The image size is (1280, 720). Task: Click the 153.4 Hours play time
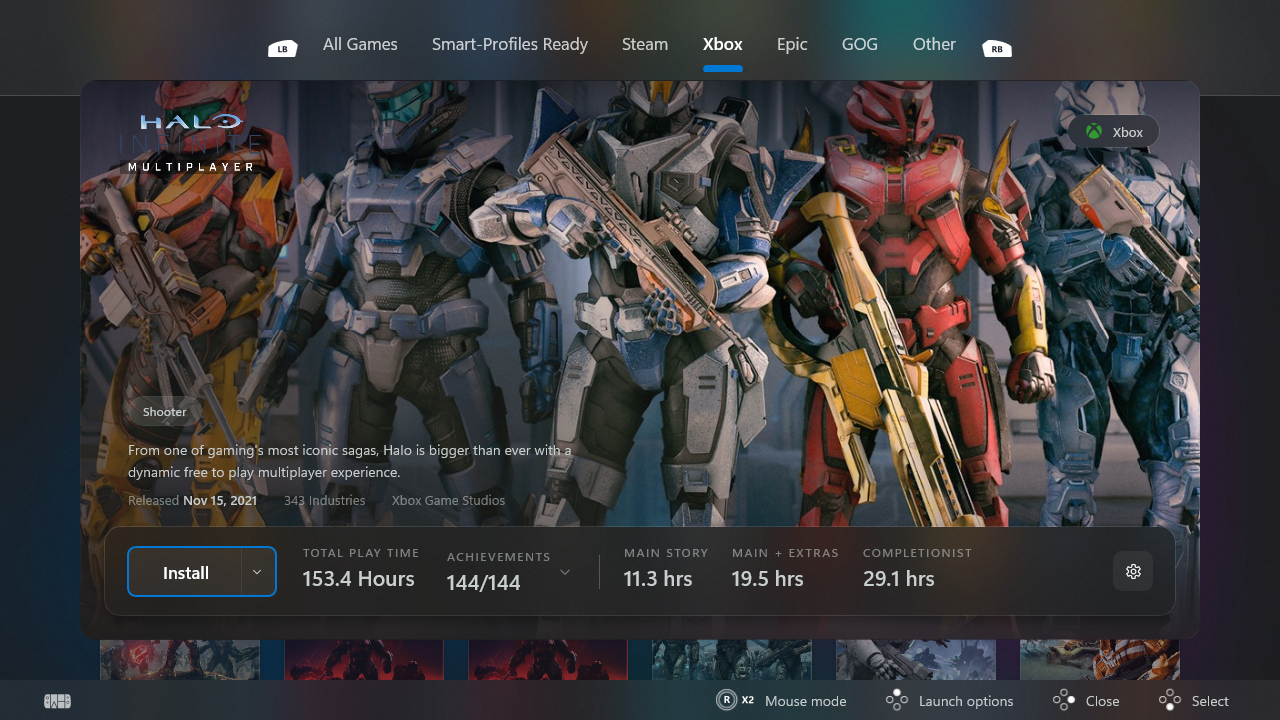[358, 579]
